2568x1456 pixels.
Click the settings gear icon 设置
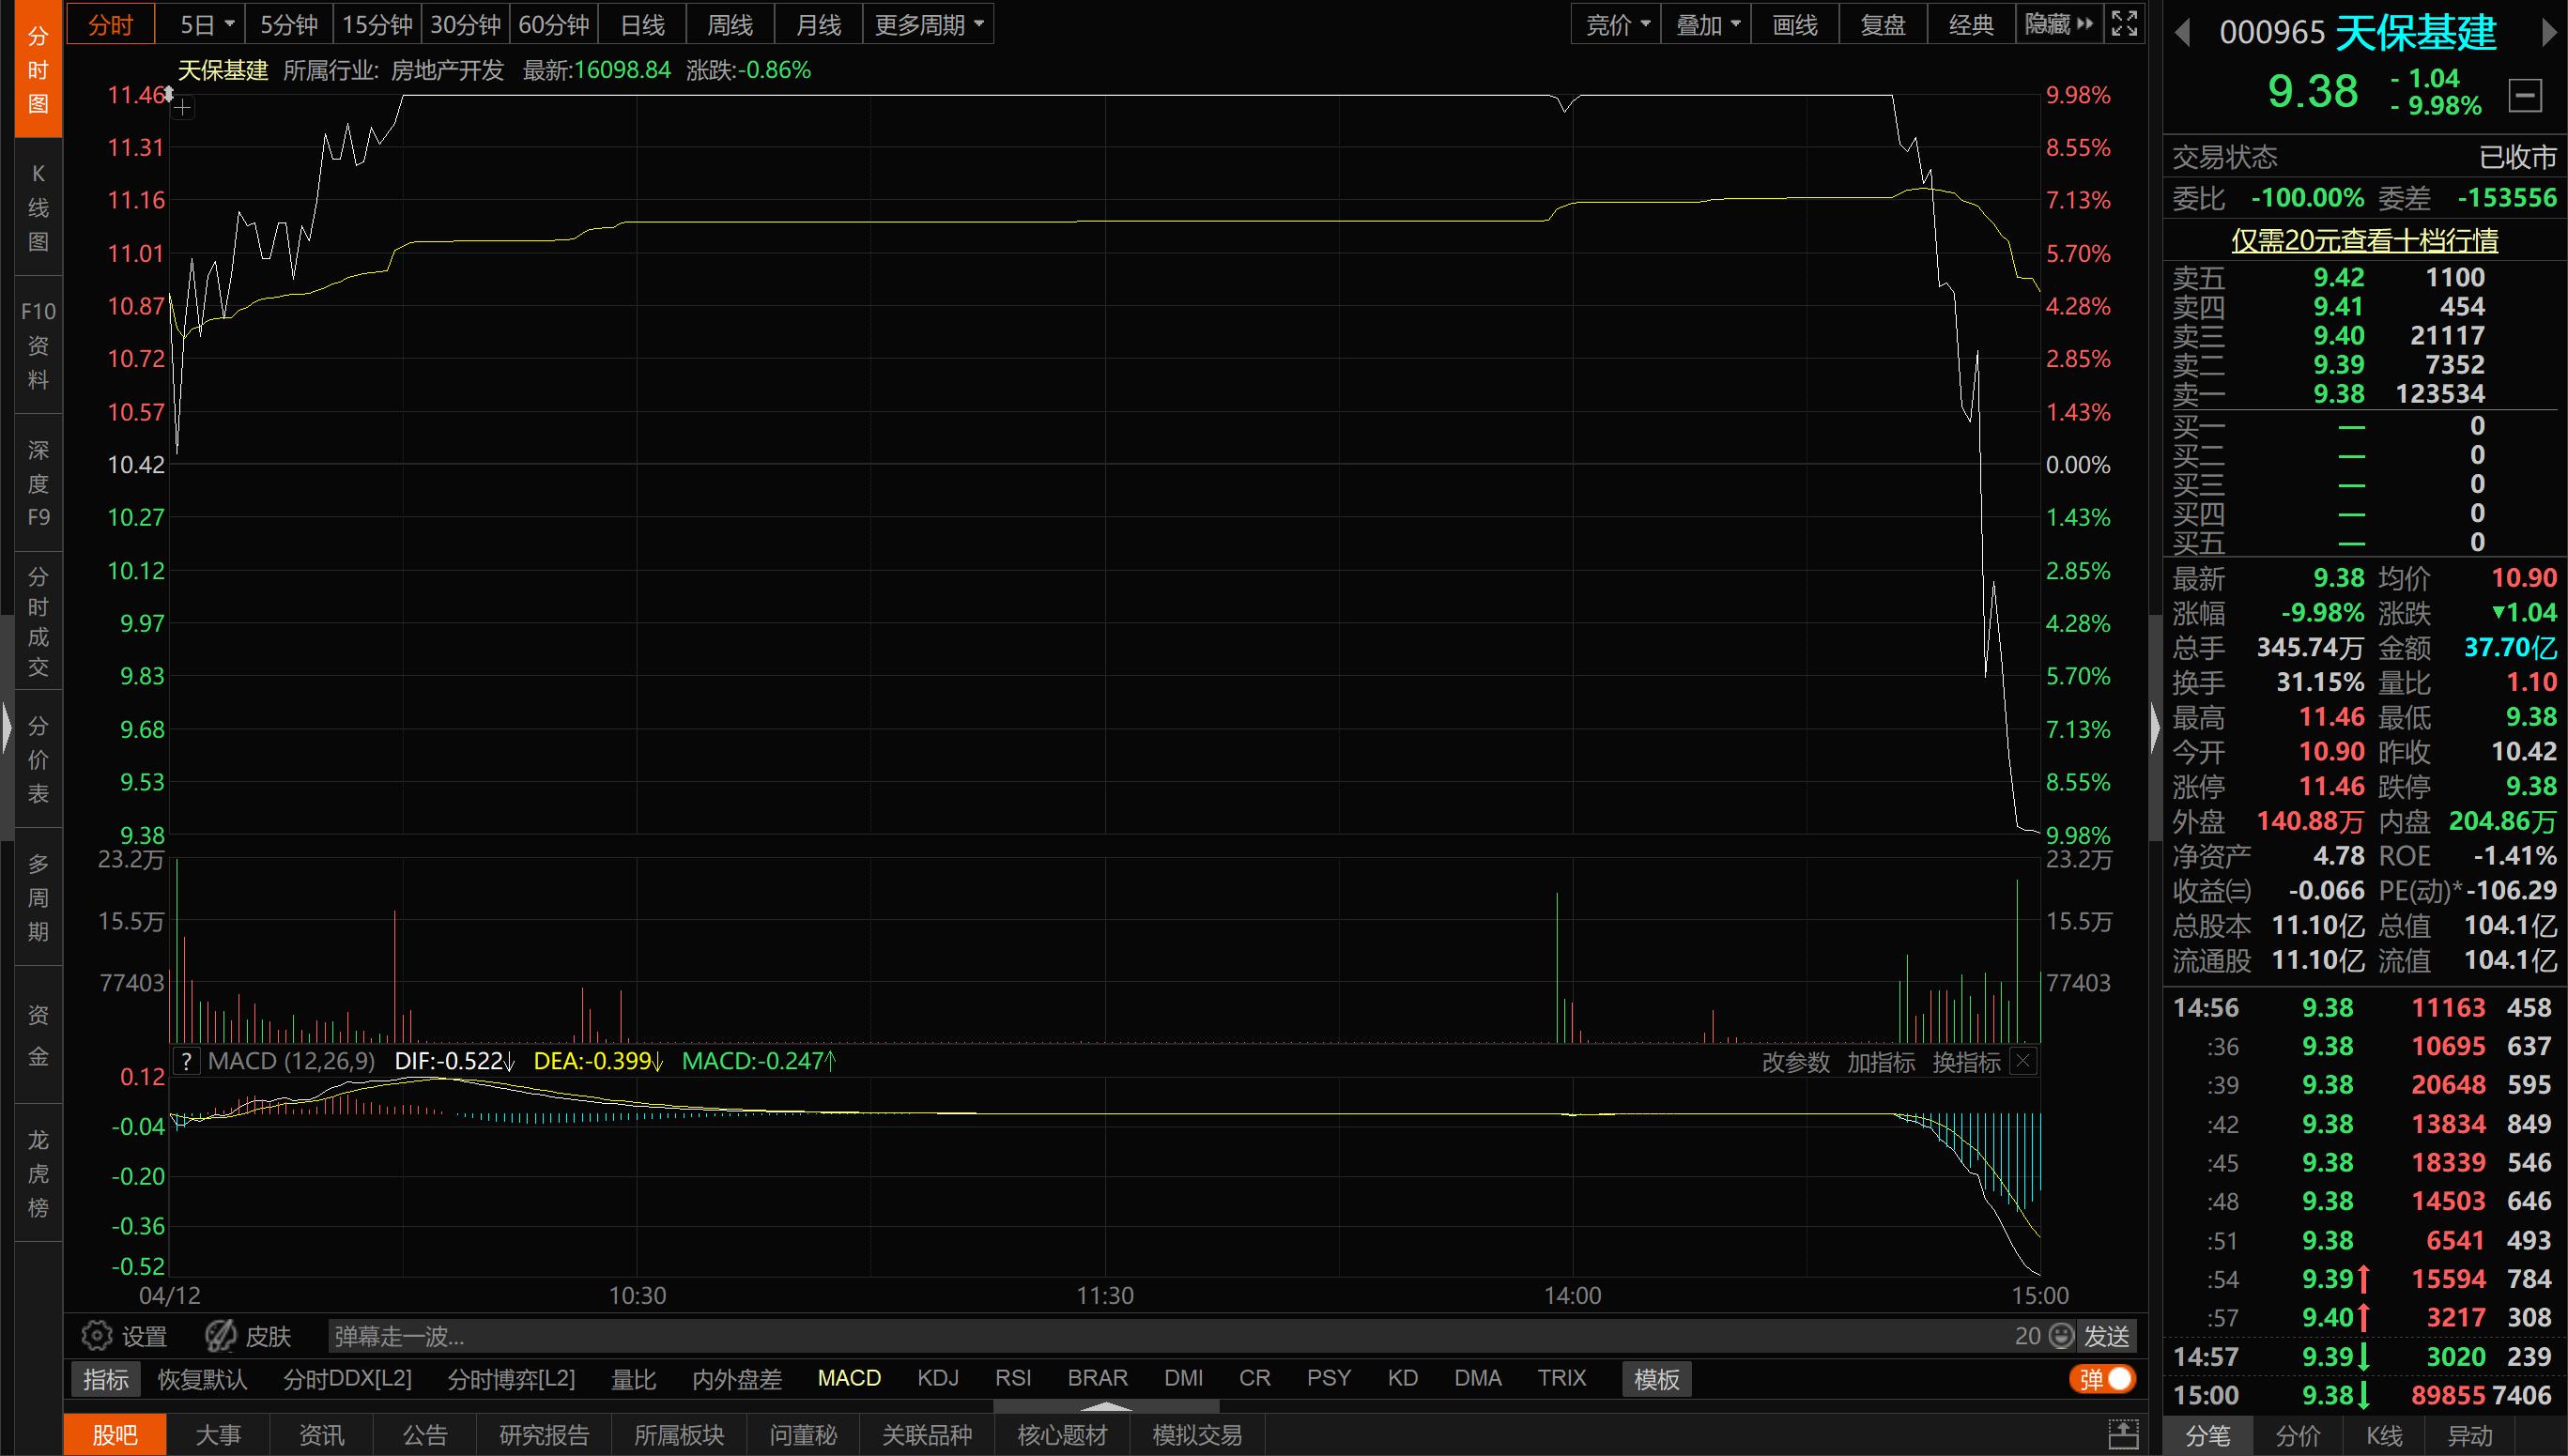point(98,1335)
